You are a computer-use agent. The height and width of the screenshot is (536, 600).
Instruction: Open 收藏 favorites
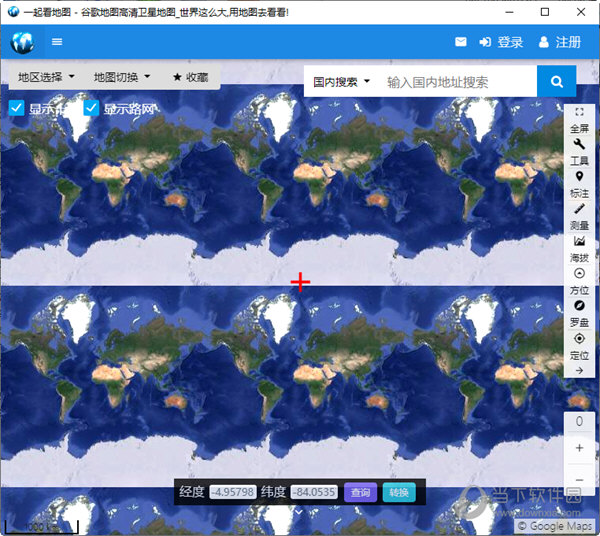click(191, 77)
